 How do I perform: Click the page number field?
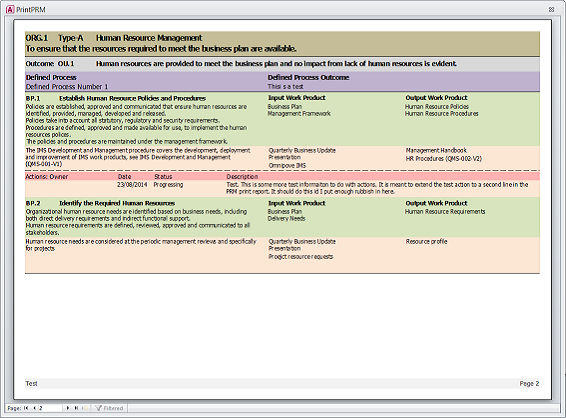click(50, 408)
